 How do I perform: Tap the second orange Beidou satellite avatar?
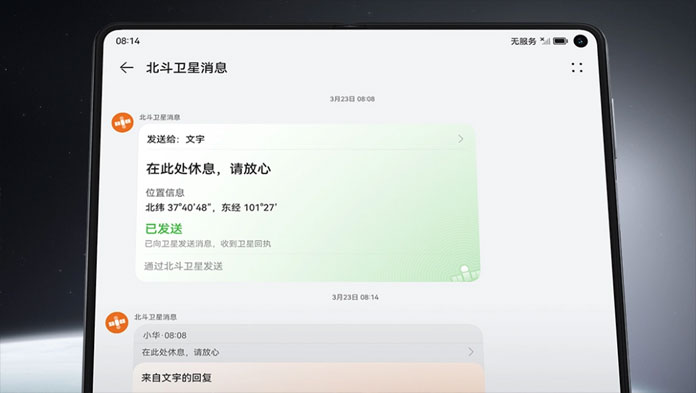pos(117,322)
